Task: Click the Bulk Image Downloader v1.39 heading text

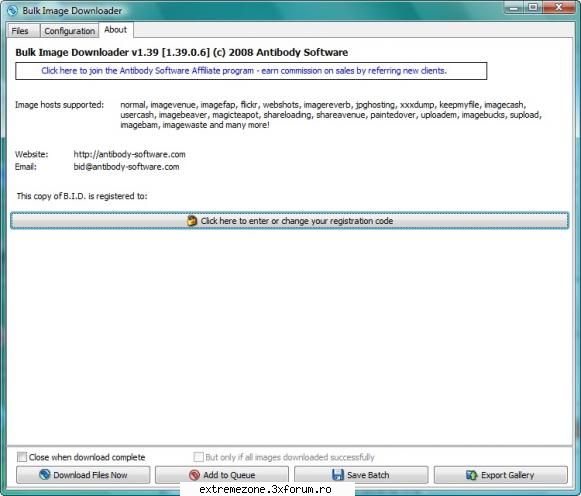Action: (182, 53)
